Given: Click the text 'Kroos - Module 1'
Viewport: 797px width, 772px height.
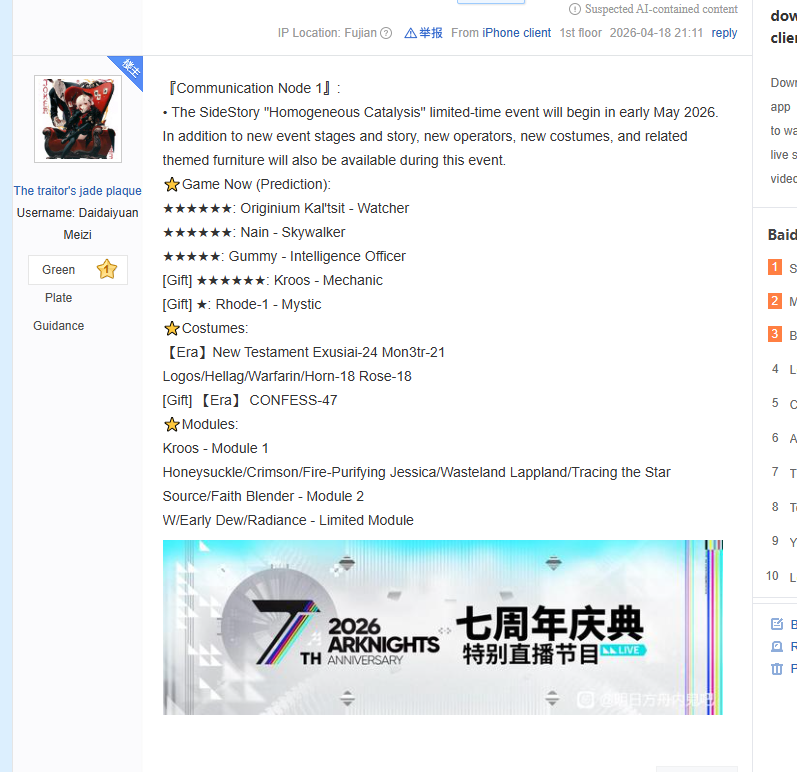Looking at the screenshot, I should coord(215,448).
